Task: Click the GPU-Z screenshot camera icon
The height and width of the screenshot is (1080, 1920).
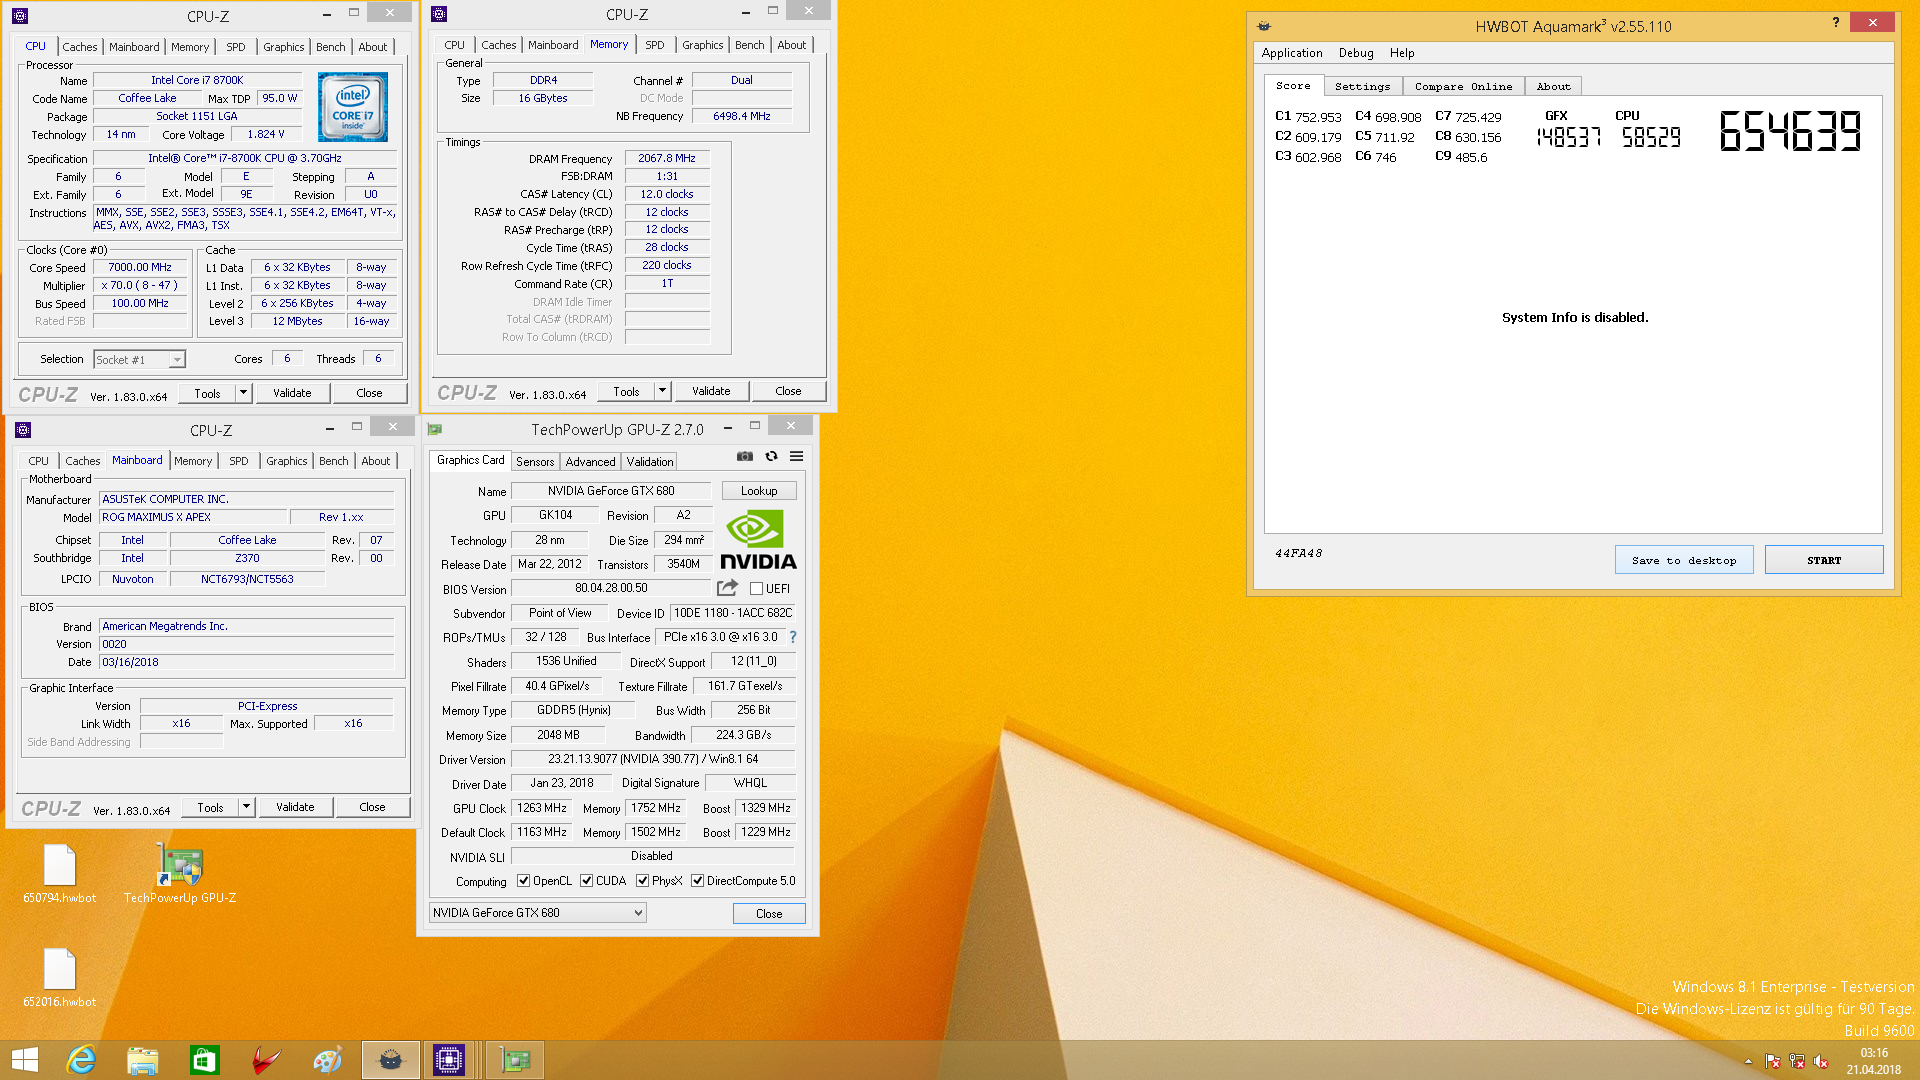Action: click(x=745, y=456)
